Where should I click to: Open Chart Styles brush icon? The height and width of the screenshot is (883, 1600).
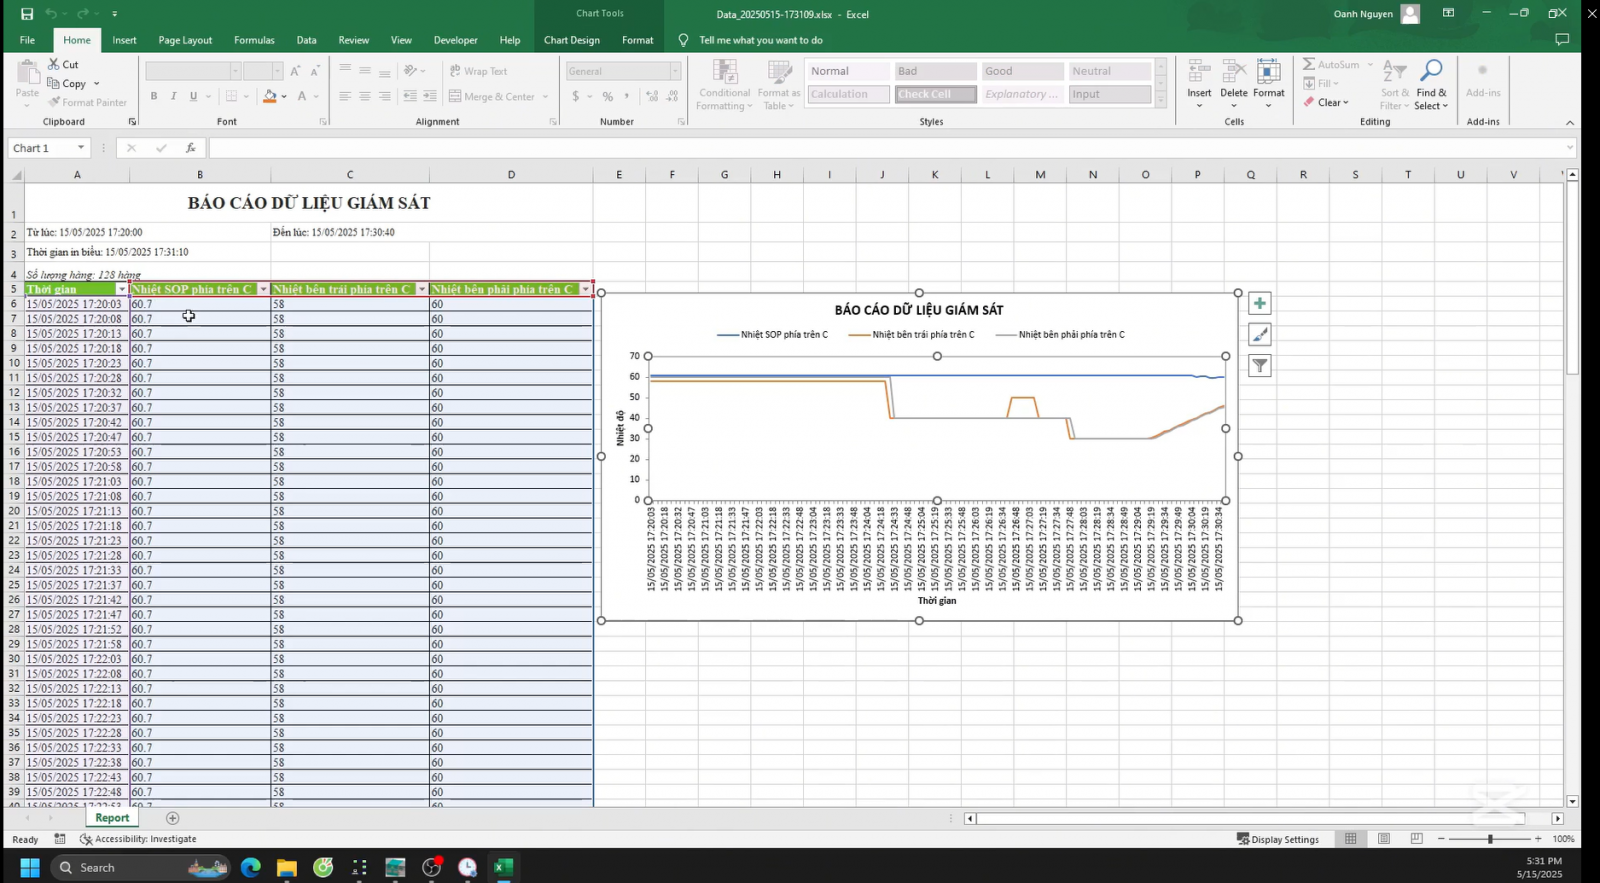pyautogui.click(x=1260, y=335)
